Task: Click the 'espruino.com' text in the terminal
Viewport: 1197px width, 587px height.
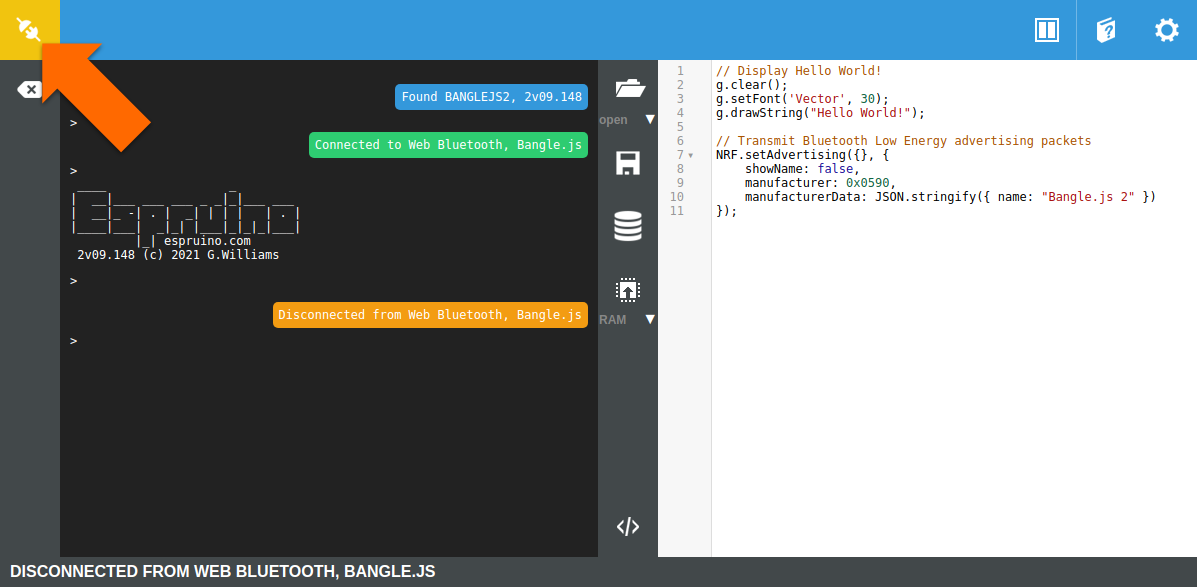Action: pyautogui.click(x=207, y=241)
